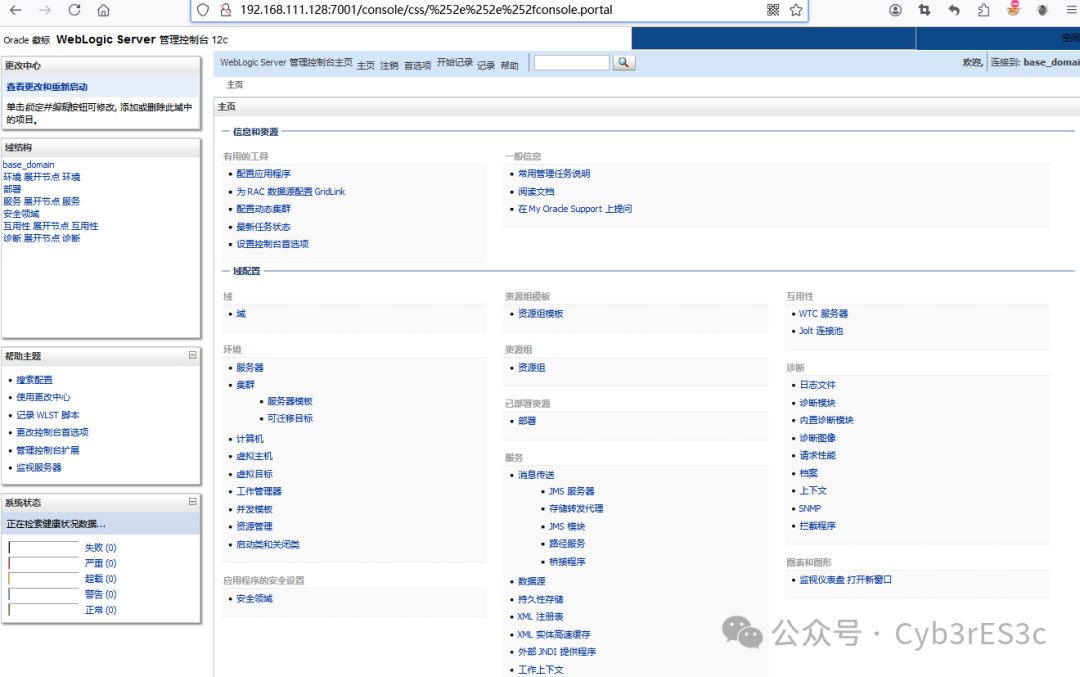
Task: Click 失败 (0) health status
Action: [x=101, y=548]
